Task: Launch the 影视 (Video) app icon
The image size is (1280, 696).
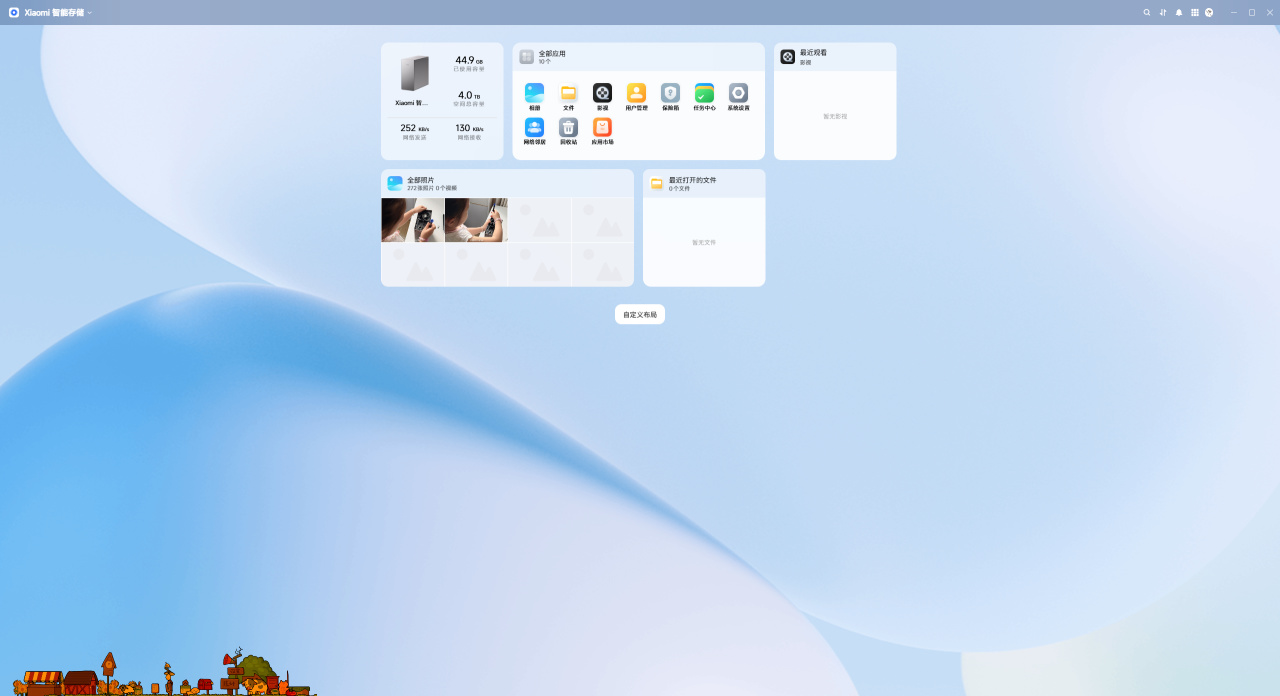Action: 602,93
